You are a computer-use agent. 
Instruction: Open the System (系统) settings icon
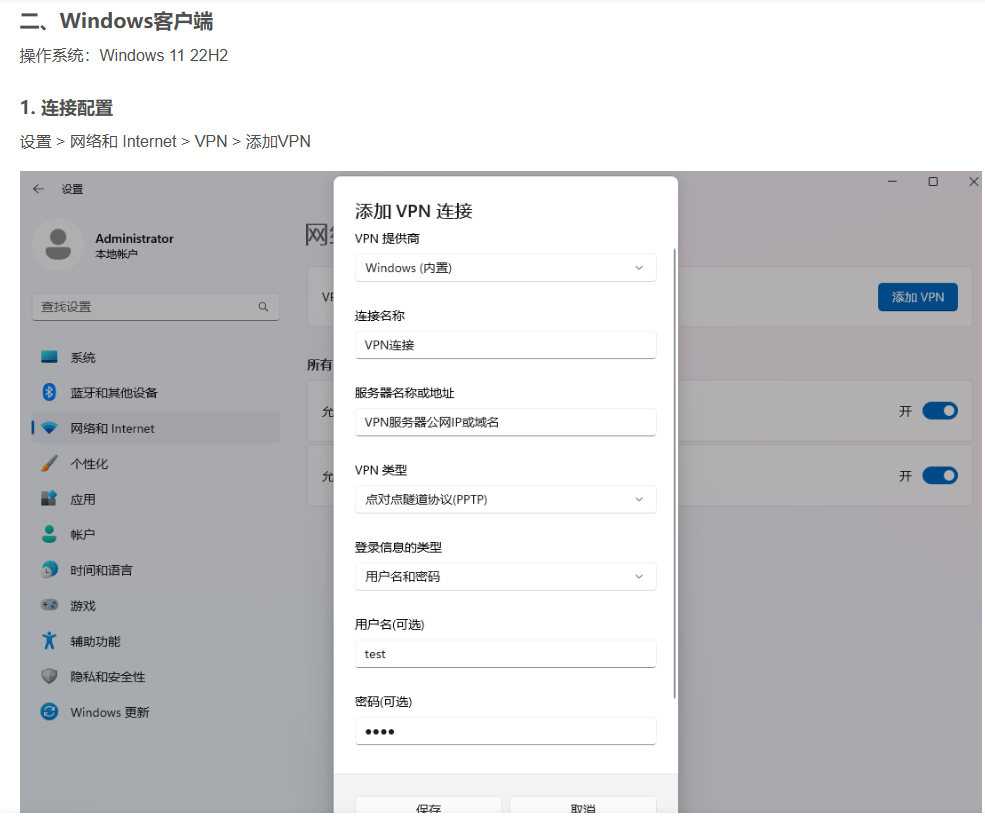(x=49, y=357)
